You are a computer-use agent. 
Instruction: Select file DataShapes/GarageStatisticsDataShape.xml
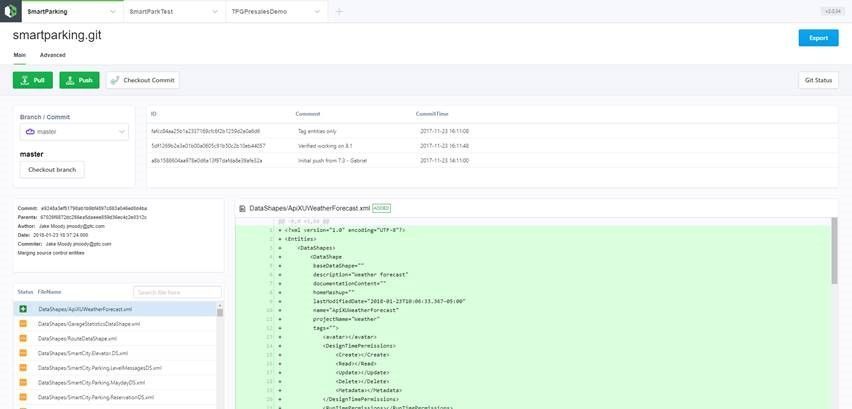click(89, 324)
